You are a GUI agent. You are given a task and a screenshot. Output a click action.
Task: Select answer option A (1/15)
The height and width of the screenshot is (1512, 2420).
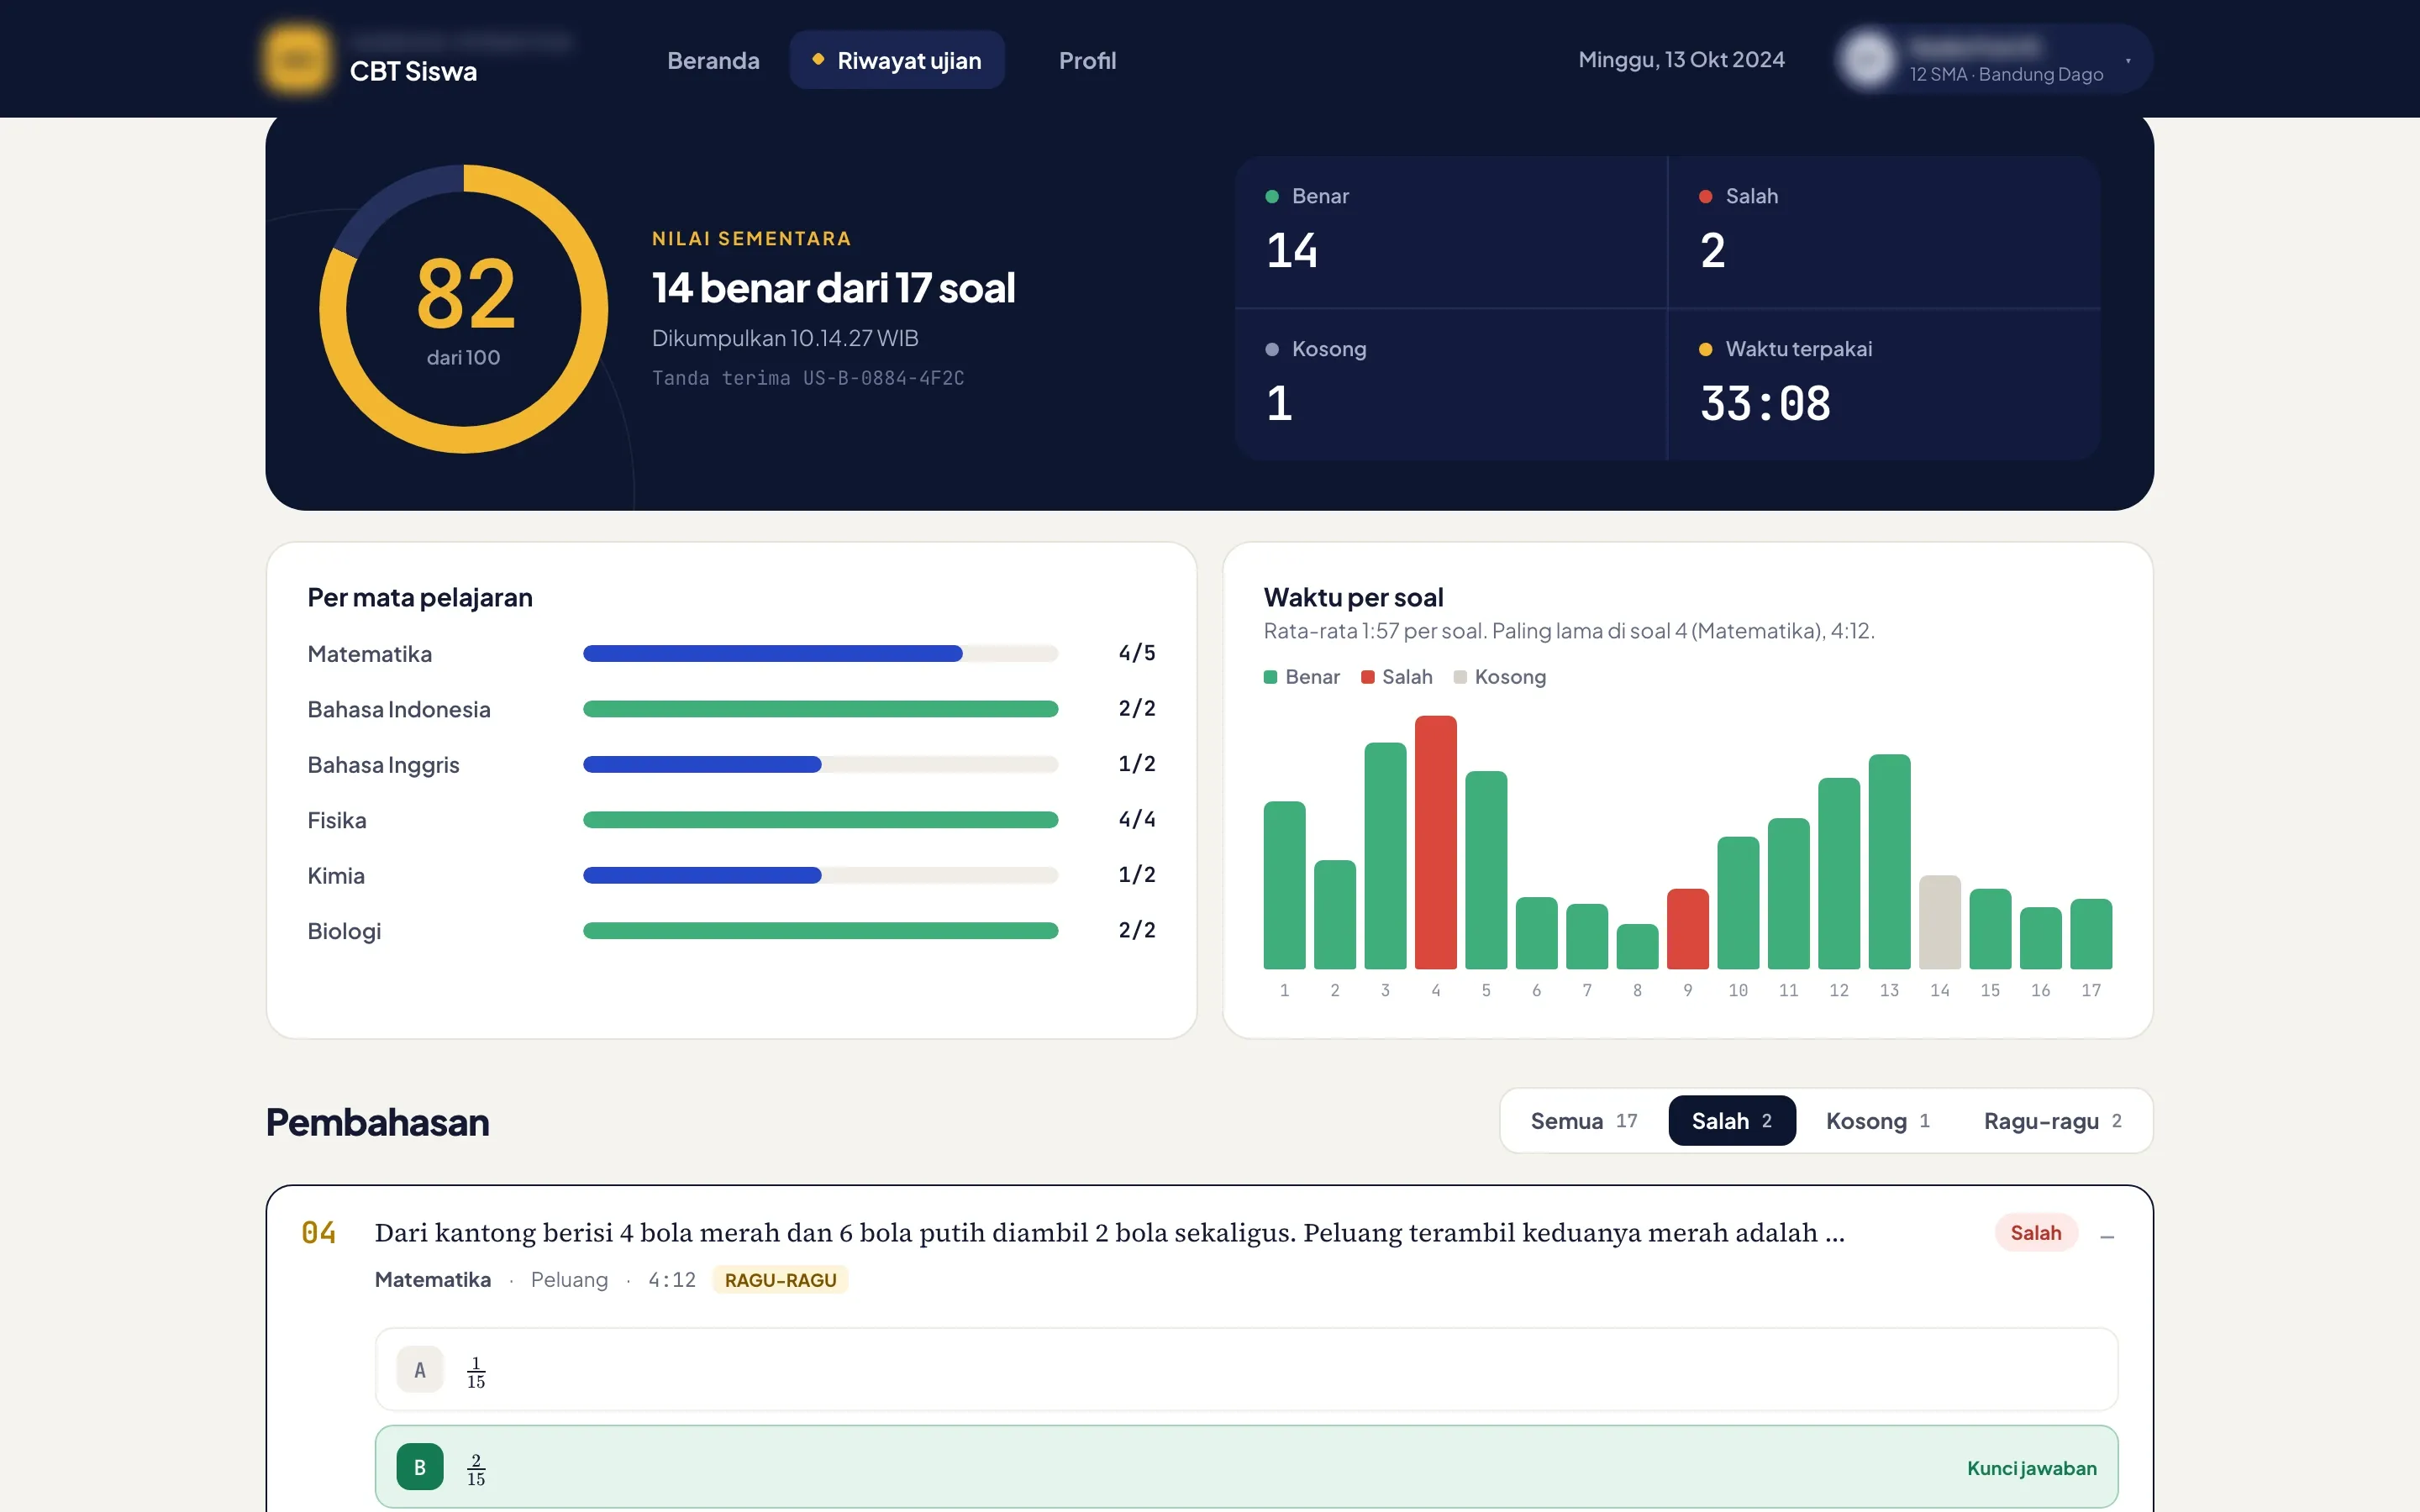1246,1369
